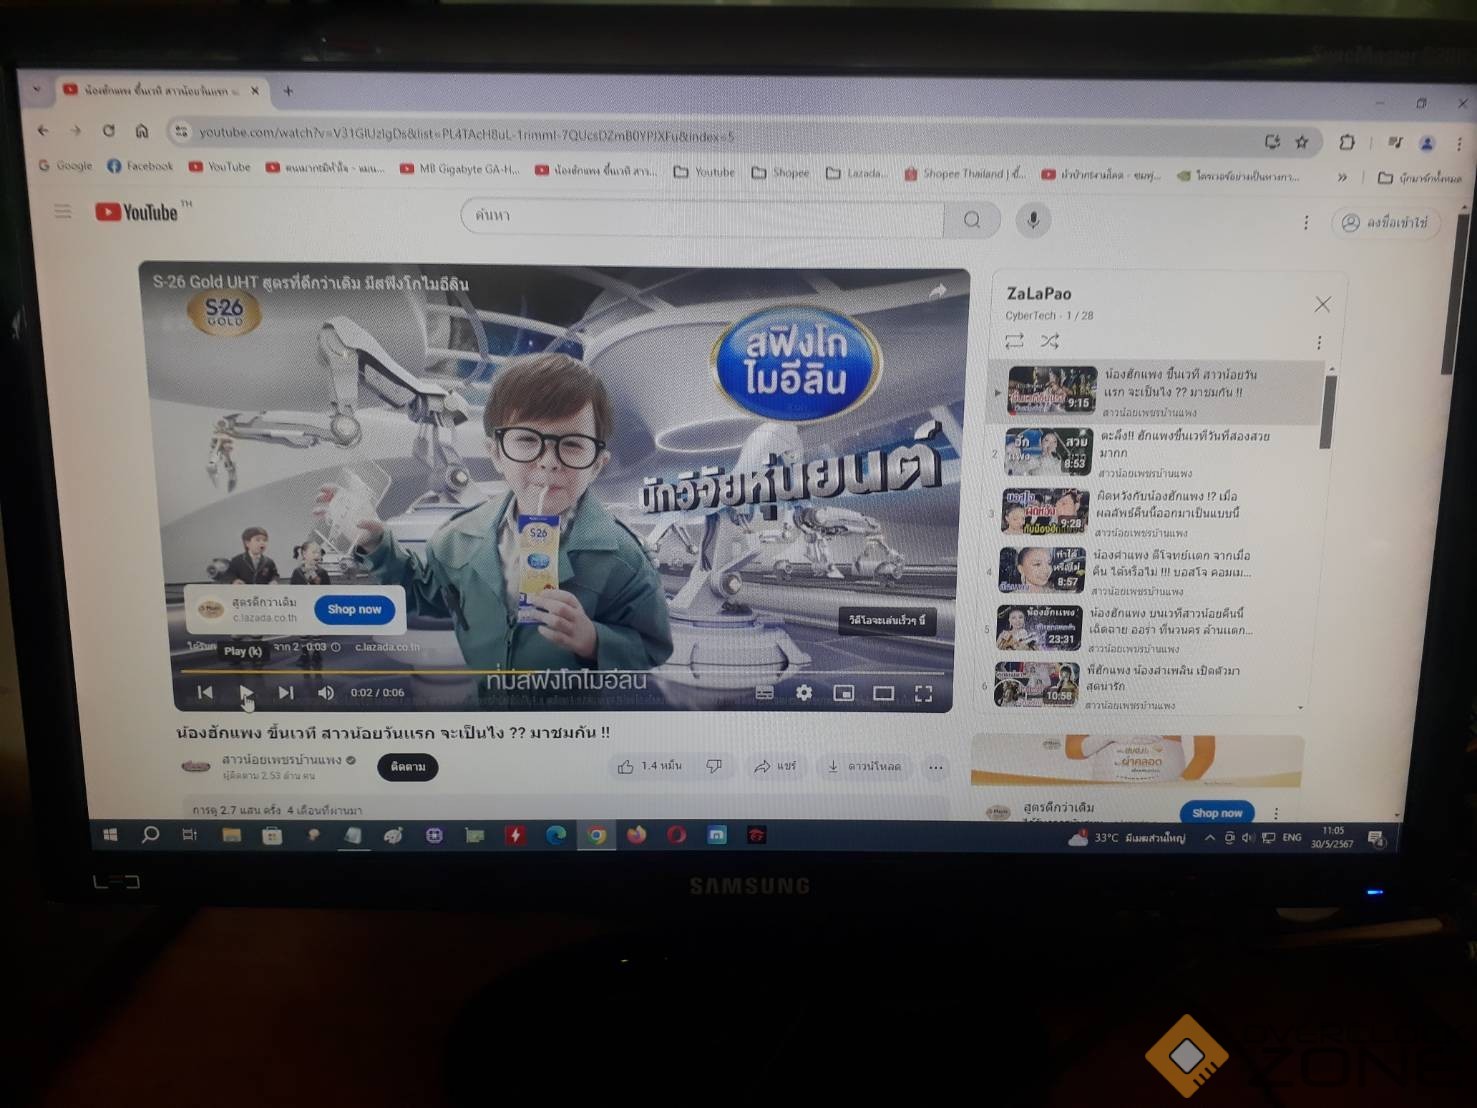Open the Lazada bookmarks folder
The width and height of the screenshot is (1477, 1108).
pos(856,173)
